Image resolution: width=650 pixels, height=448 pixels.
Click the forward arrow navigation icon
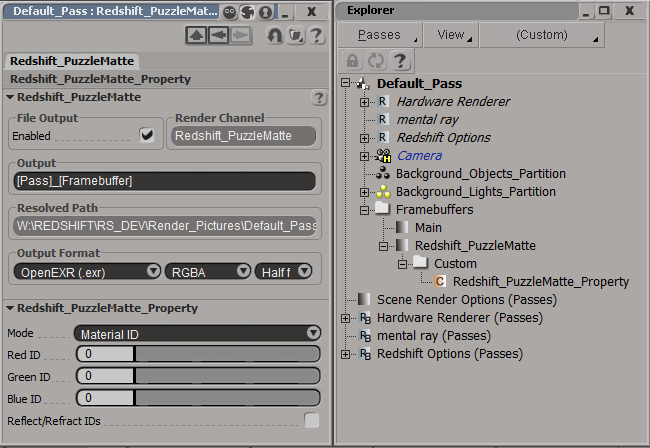tap(241, 35)
